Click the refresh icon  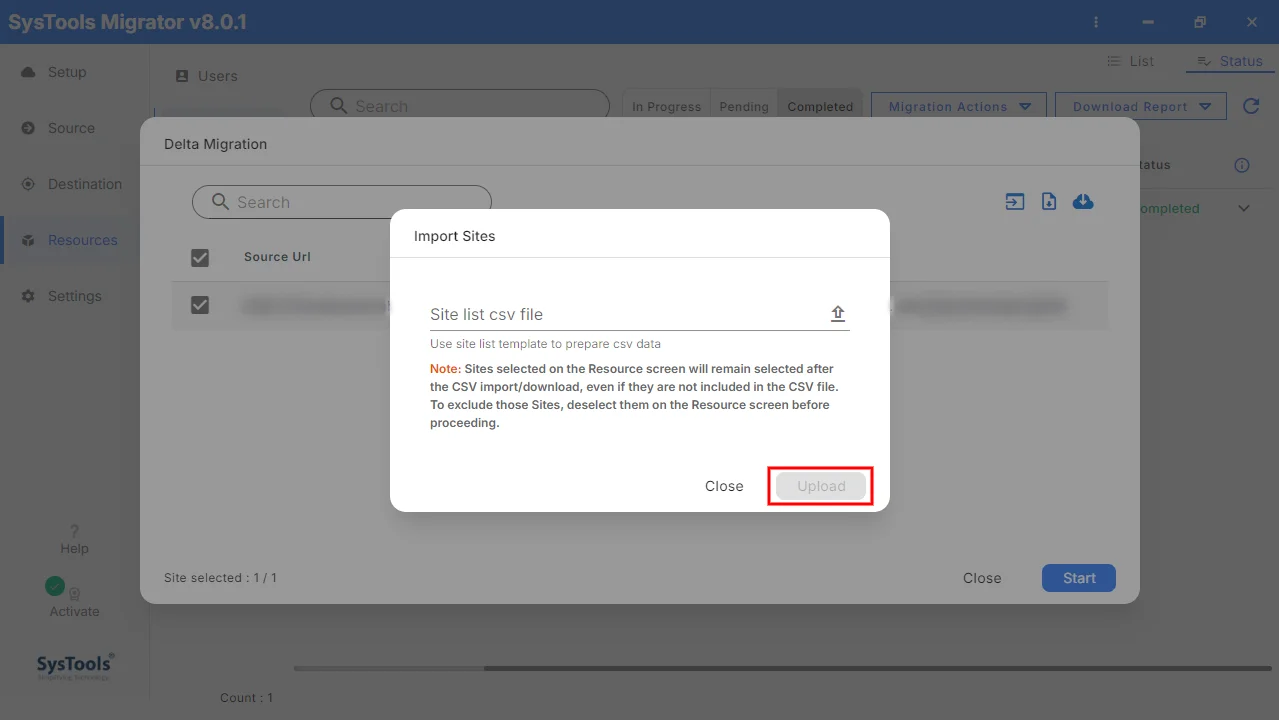point(1251,106)
